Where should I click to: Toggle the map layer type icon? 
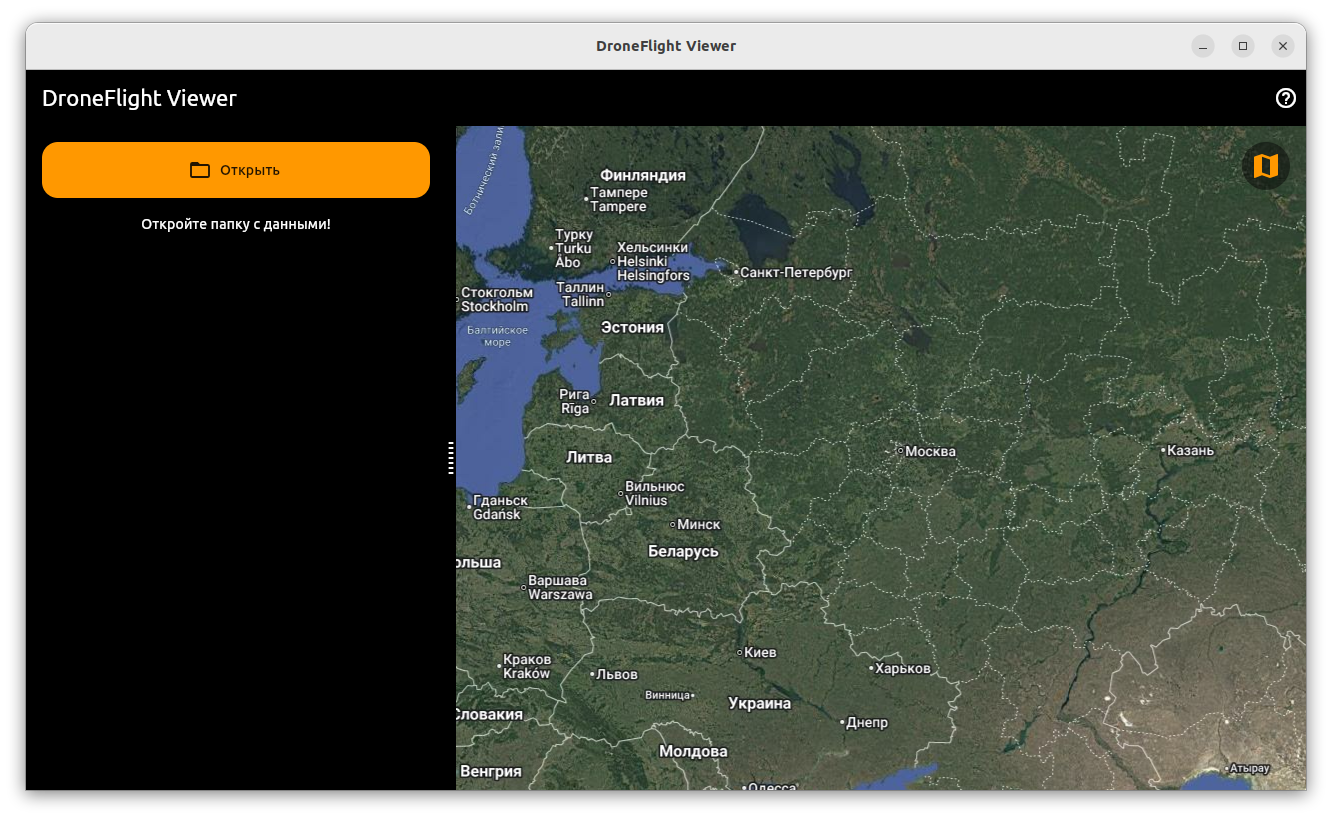1266,166
